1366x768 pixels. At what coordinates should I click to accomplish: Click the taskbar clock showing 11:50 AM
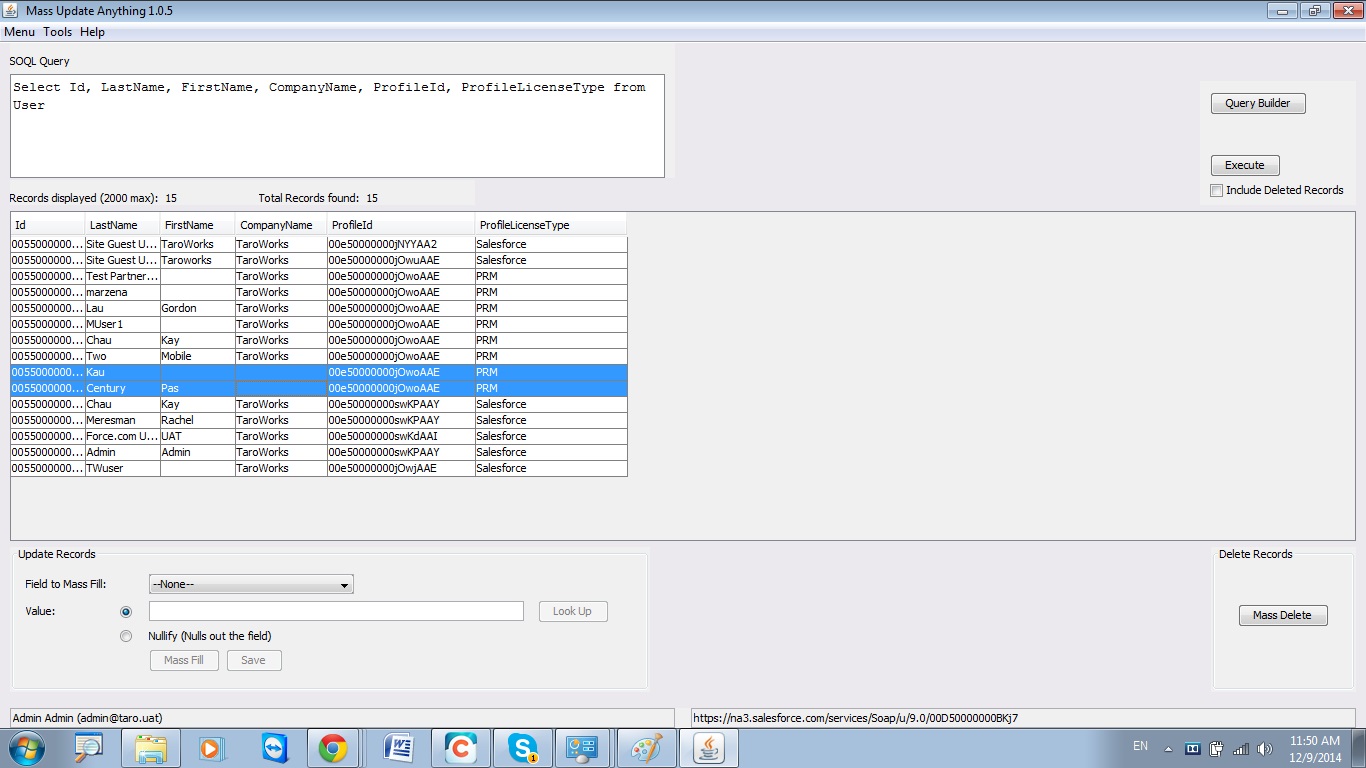1315,741
